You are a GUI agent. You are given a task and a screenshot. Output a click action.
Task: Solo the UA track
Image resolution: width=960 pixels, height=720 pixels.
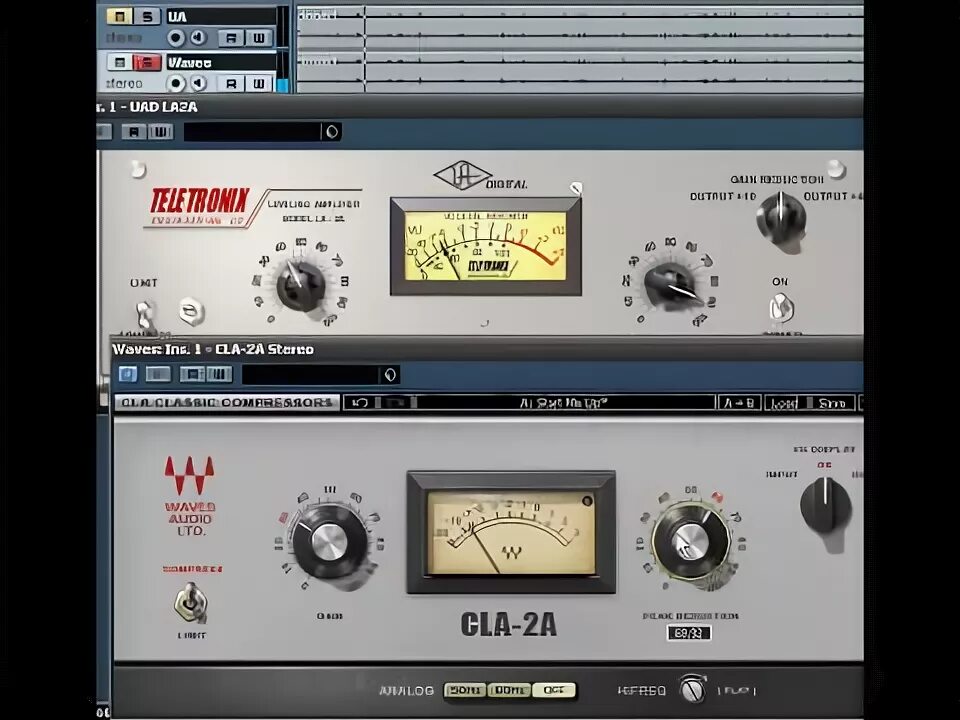coord(148,17)
